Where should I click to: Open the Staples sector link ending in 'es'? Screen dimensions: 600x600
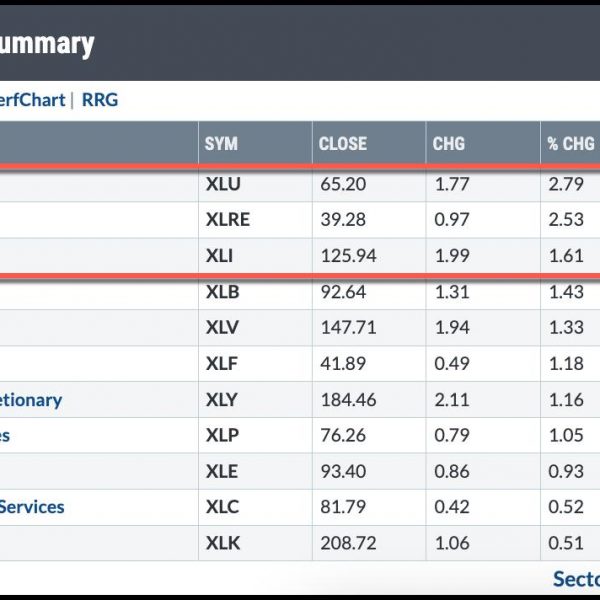tap(5, 436)
